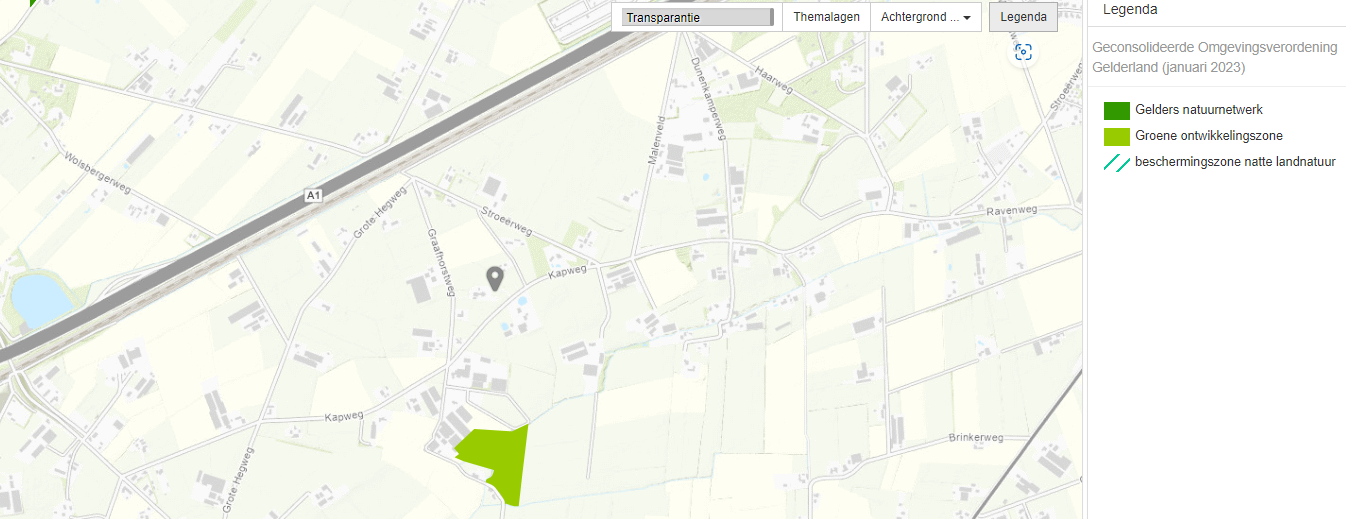This screenshot has height=519, width=1346.
Task: Click the Legenda heading in the side panel
Action: (x=1130, y=10)
